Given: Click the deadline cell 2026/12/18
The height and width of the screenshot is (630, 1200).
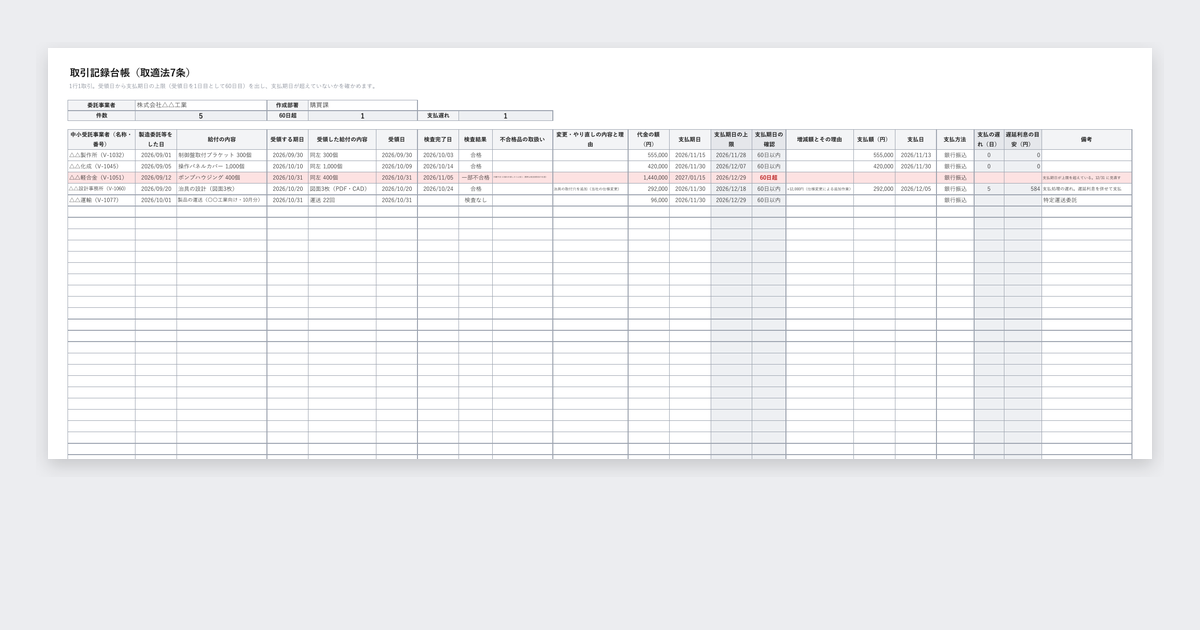Looking at the screenshot, I should click(731, 189).
